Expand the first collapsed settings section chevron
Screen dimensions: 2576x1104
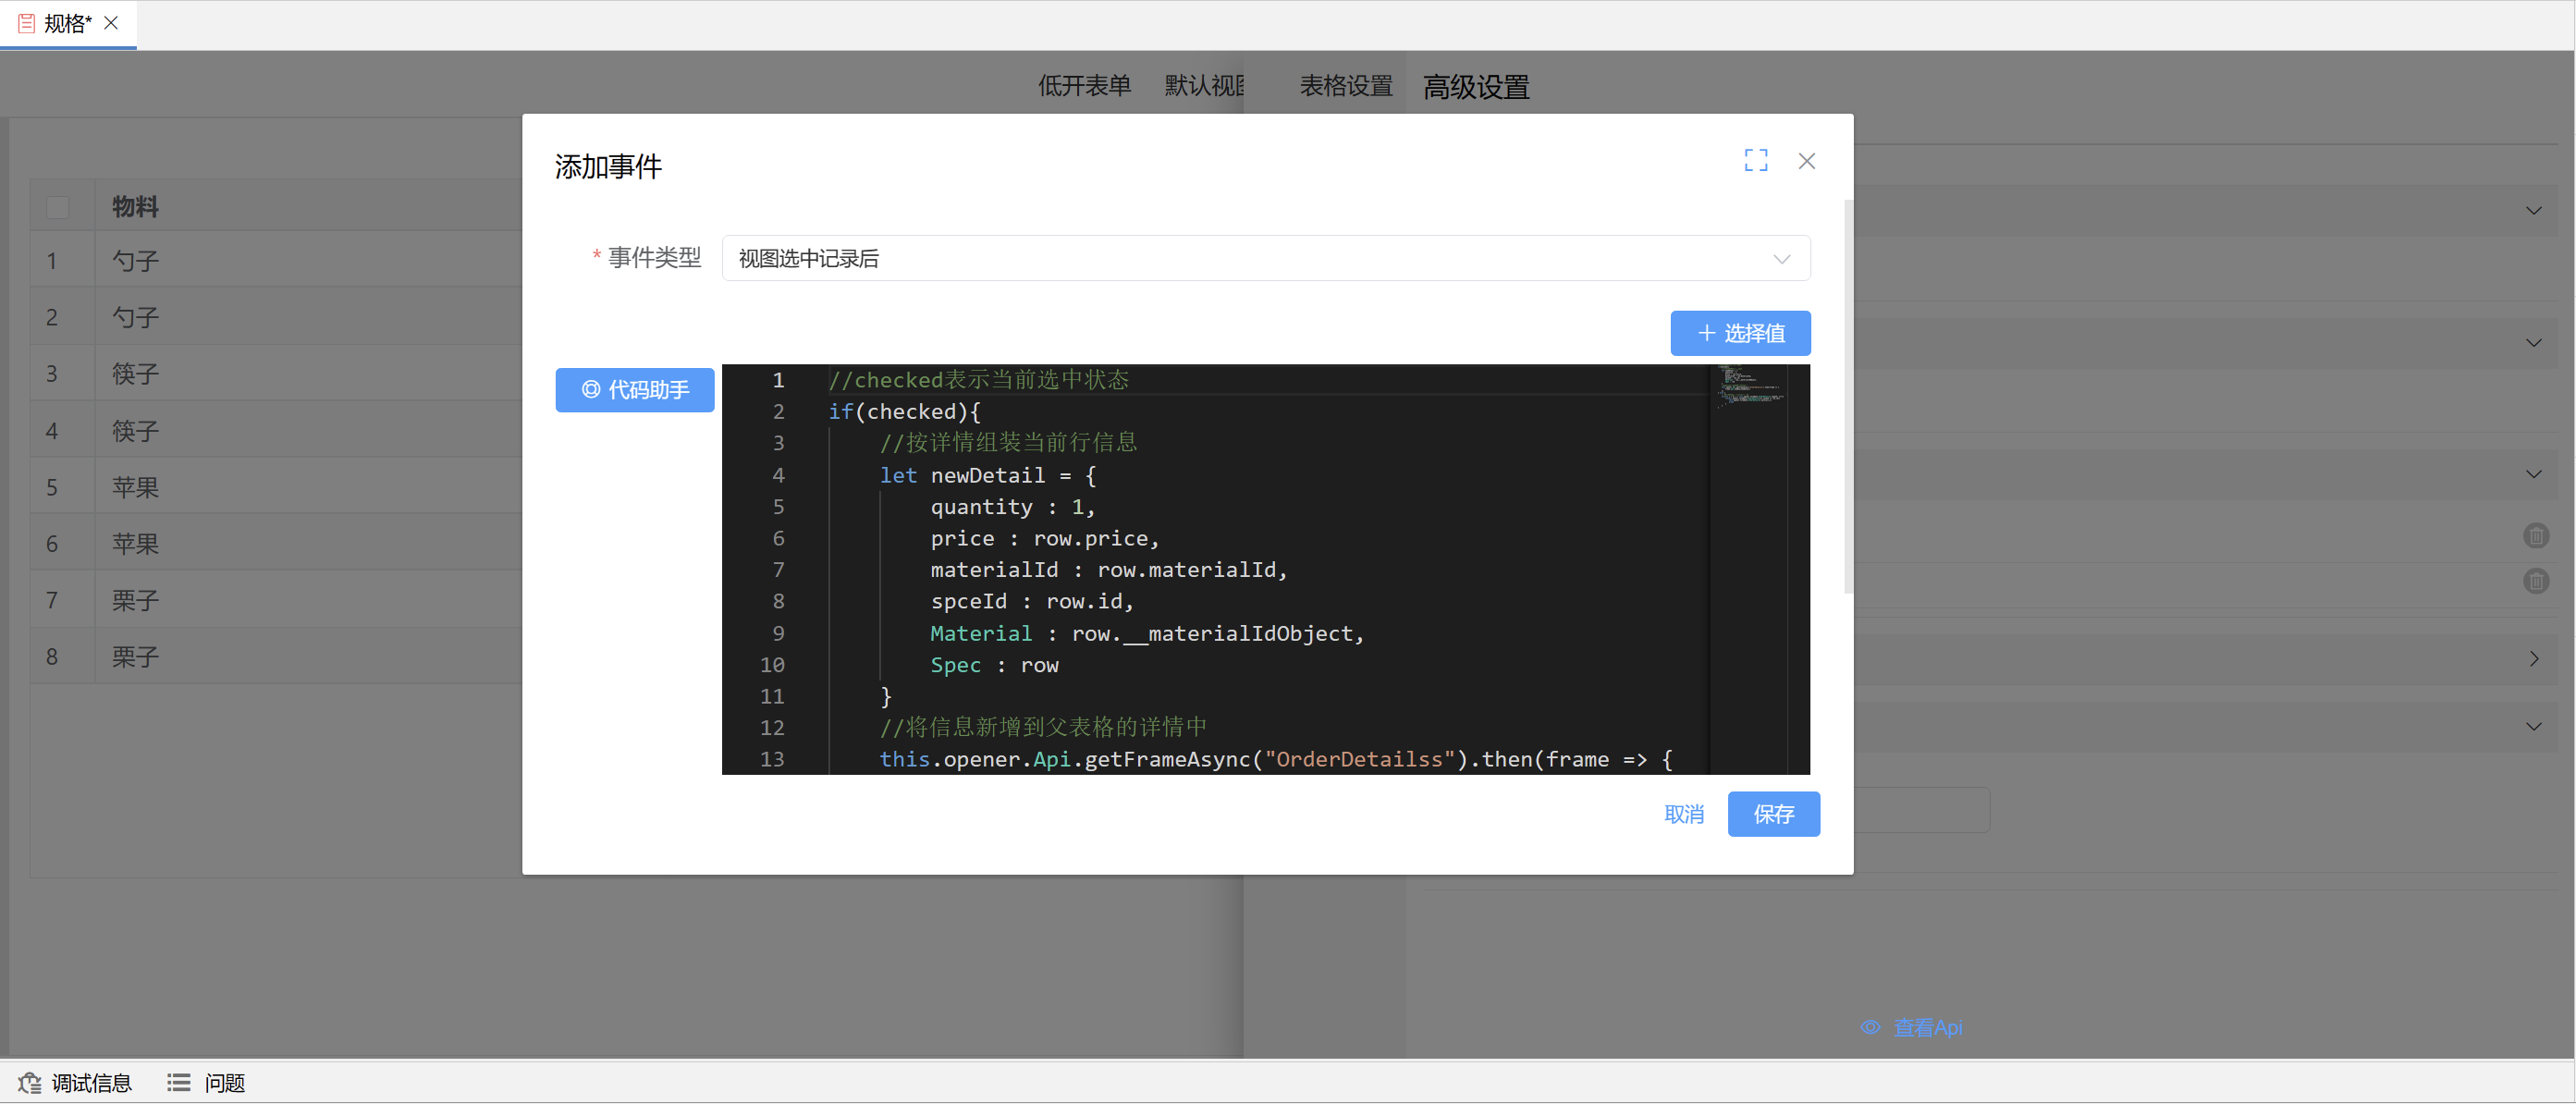point(2533,211)
